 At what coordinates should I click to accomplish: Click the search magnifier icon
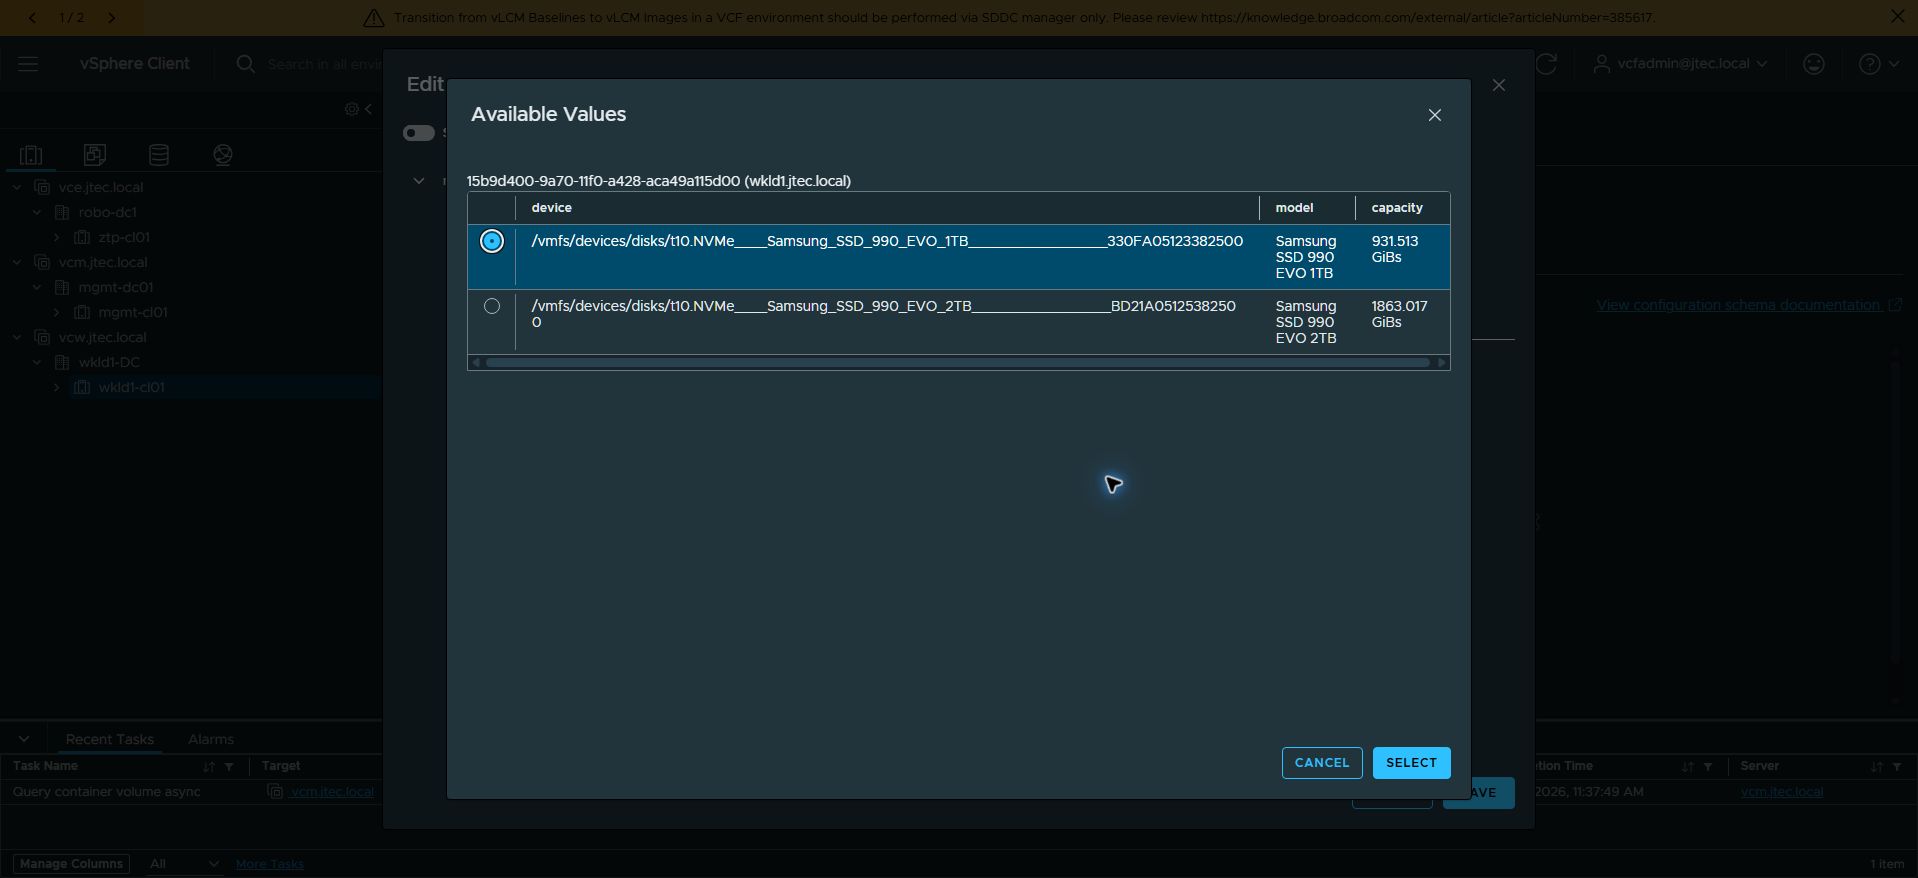coord(245,64)
